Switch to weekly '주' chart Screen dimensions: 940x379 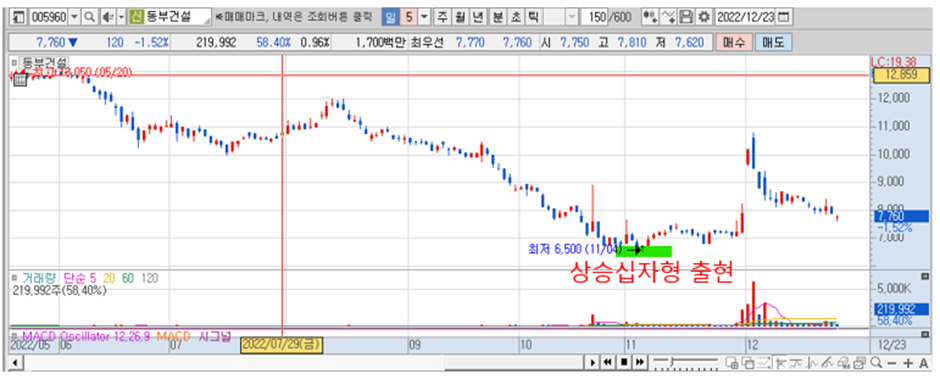[x=442, y=17]
